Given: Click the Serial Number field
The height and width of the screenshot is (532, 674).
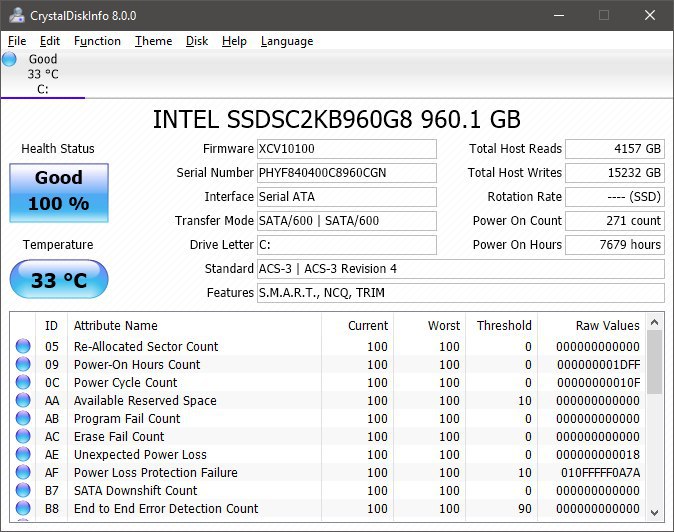Looking at the screenshot, I should (x=347, y=173).
